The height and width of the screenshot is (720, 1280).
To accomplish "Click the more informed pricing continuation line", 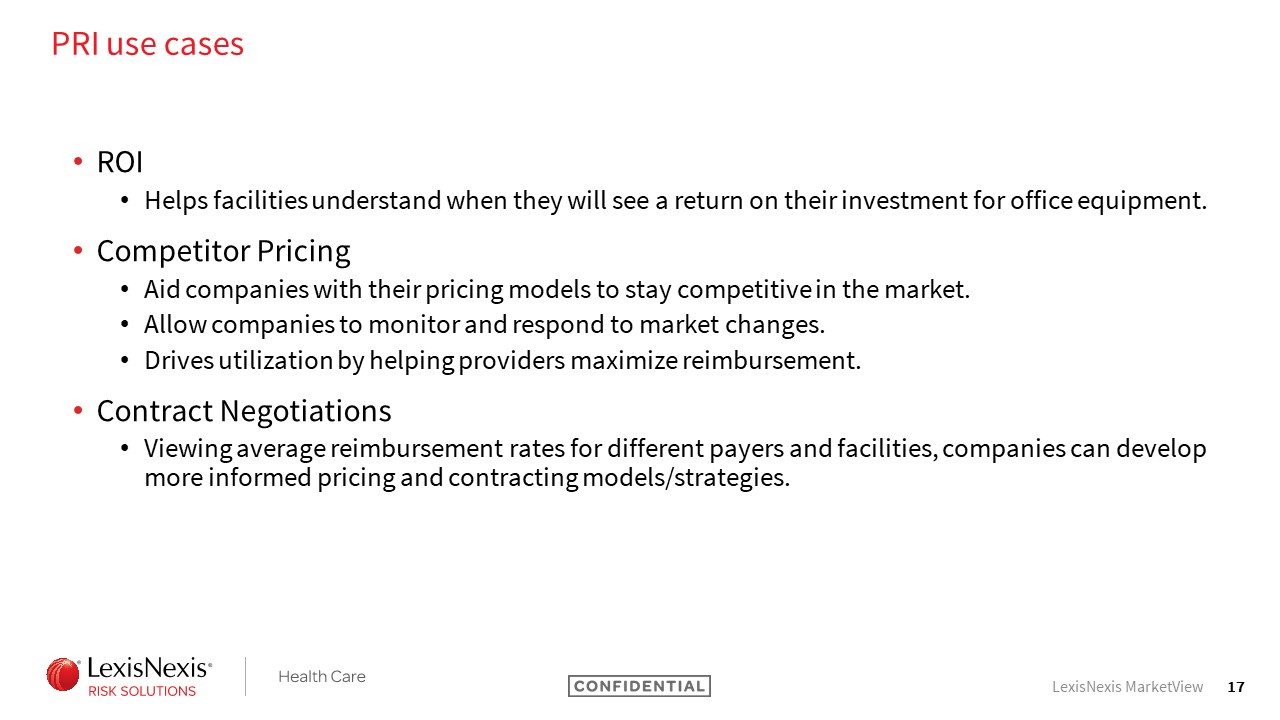I will 467,478.
